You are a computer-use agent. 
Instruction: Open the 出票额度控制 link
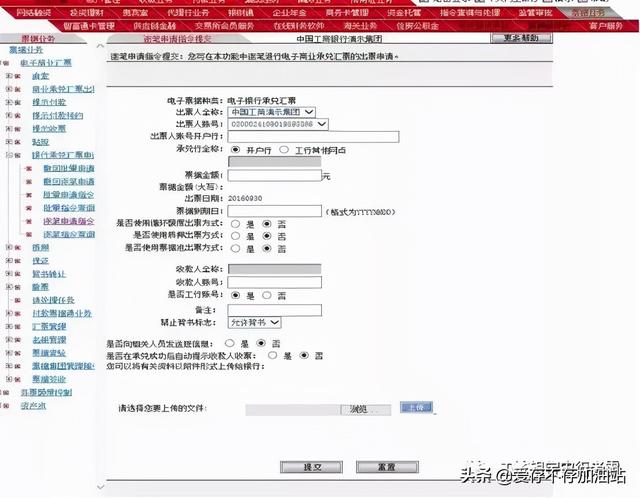[x=46, y=392]
